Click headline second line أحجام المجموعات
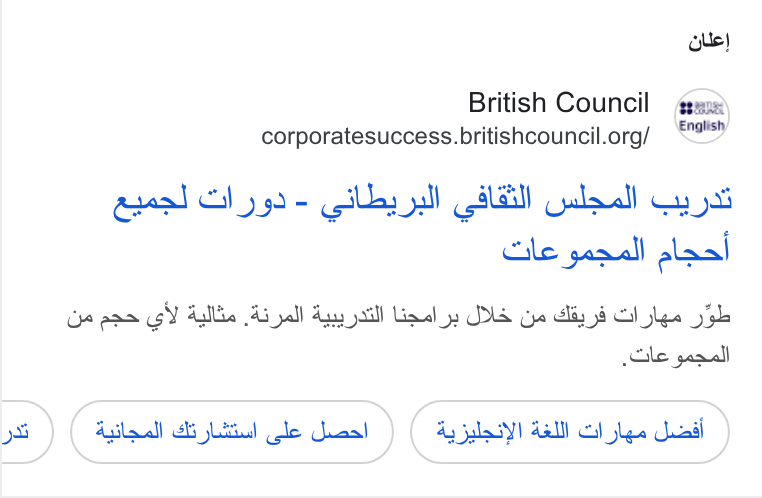This screenshot has width=762, height=498. (x=616, y=251)
